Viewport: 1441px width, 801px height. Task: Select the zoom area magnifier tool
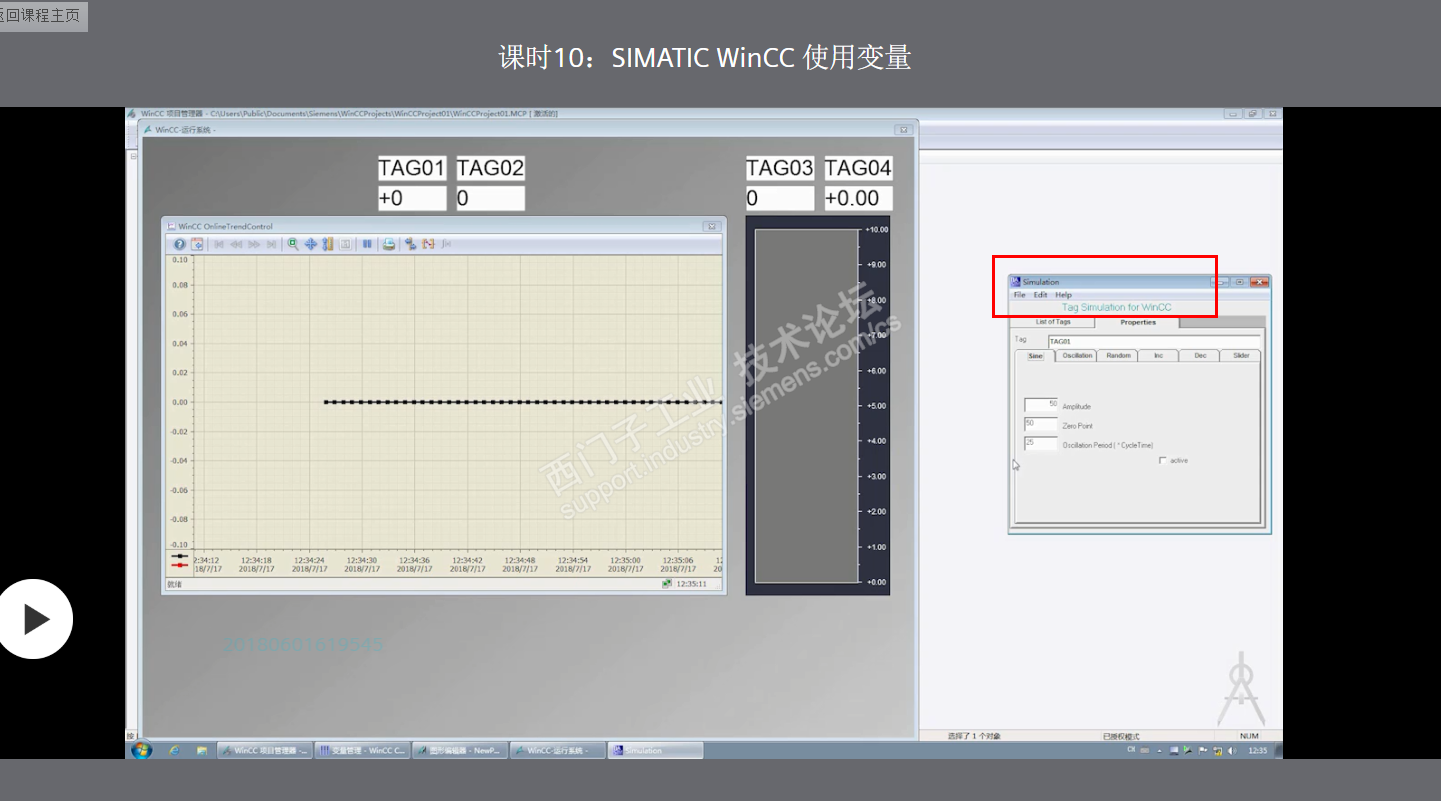(x=293, y=244)
